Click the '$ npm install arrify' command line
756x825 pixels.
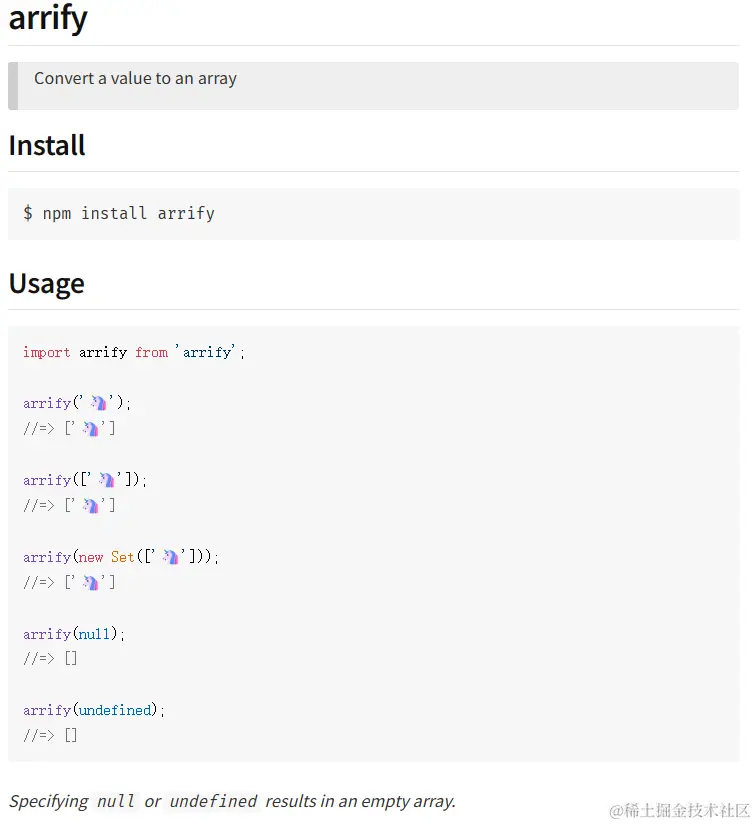point(119,213)
